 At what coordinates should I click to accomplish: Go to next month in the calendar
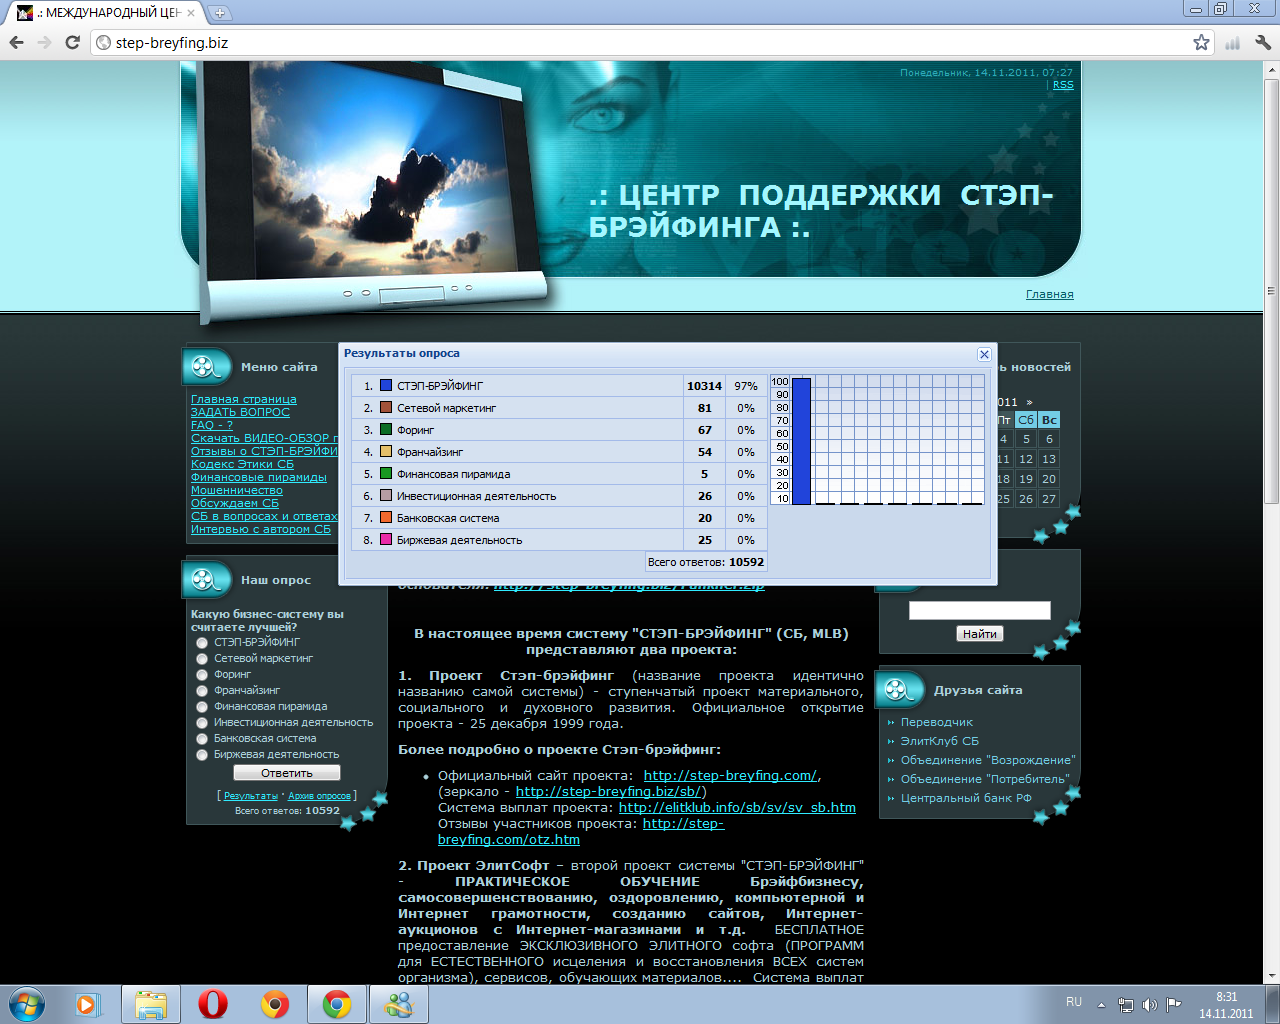[1029, 402]
